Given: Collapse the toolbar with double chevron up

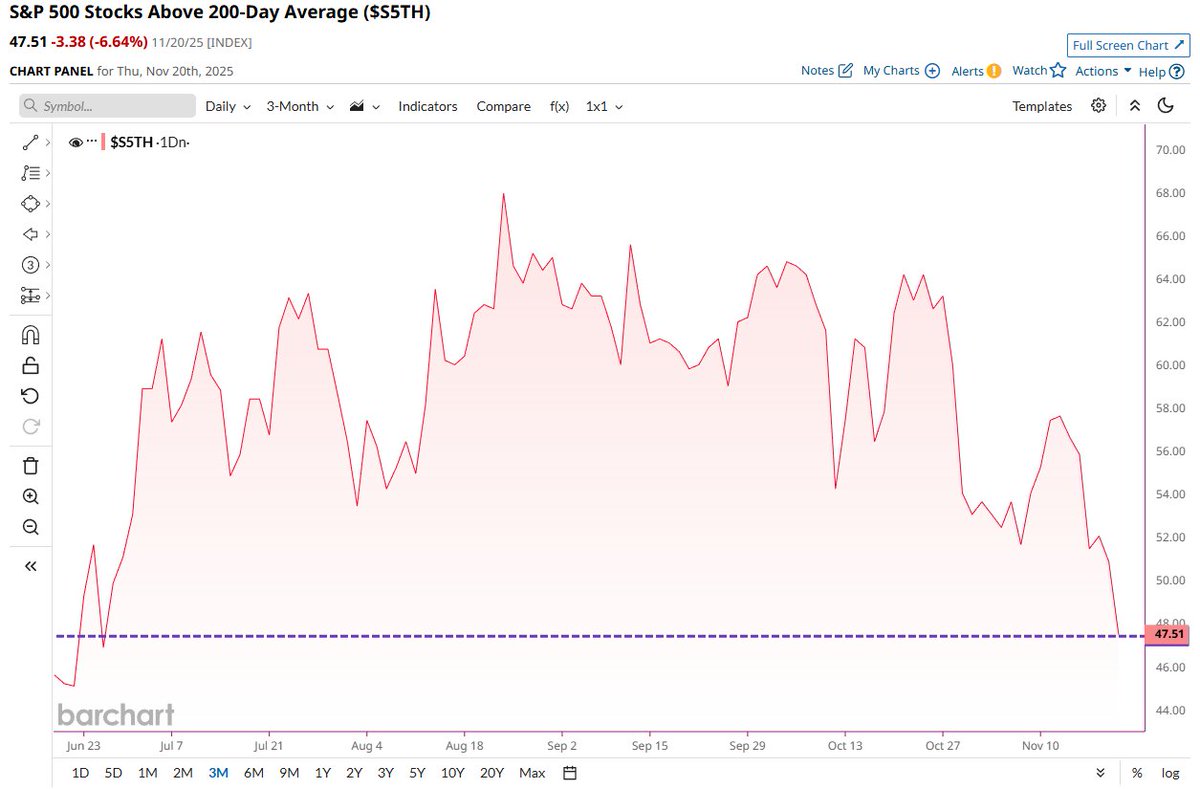Looking at the screenshot, I should tap(1134, 105).
